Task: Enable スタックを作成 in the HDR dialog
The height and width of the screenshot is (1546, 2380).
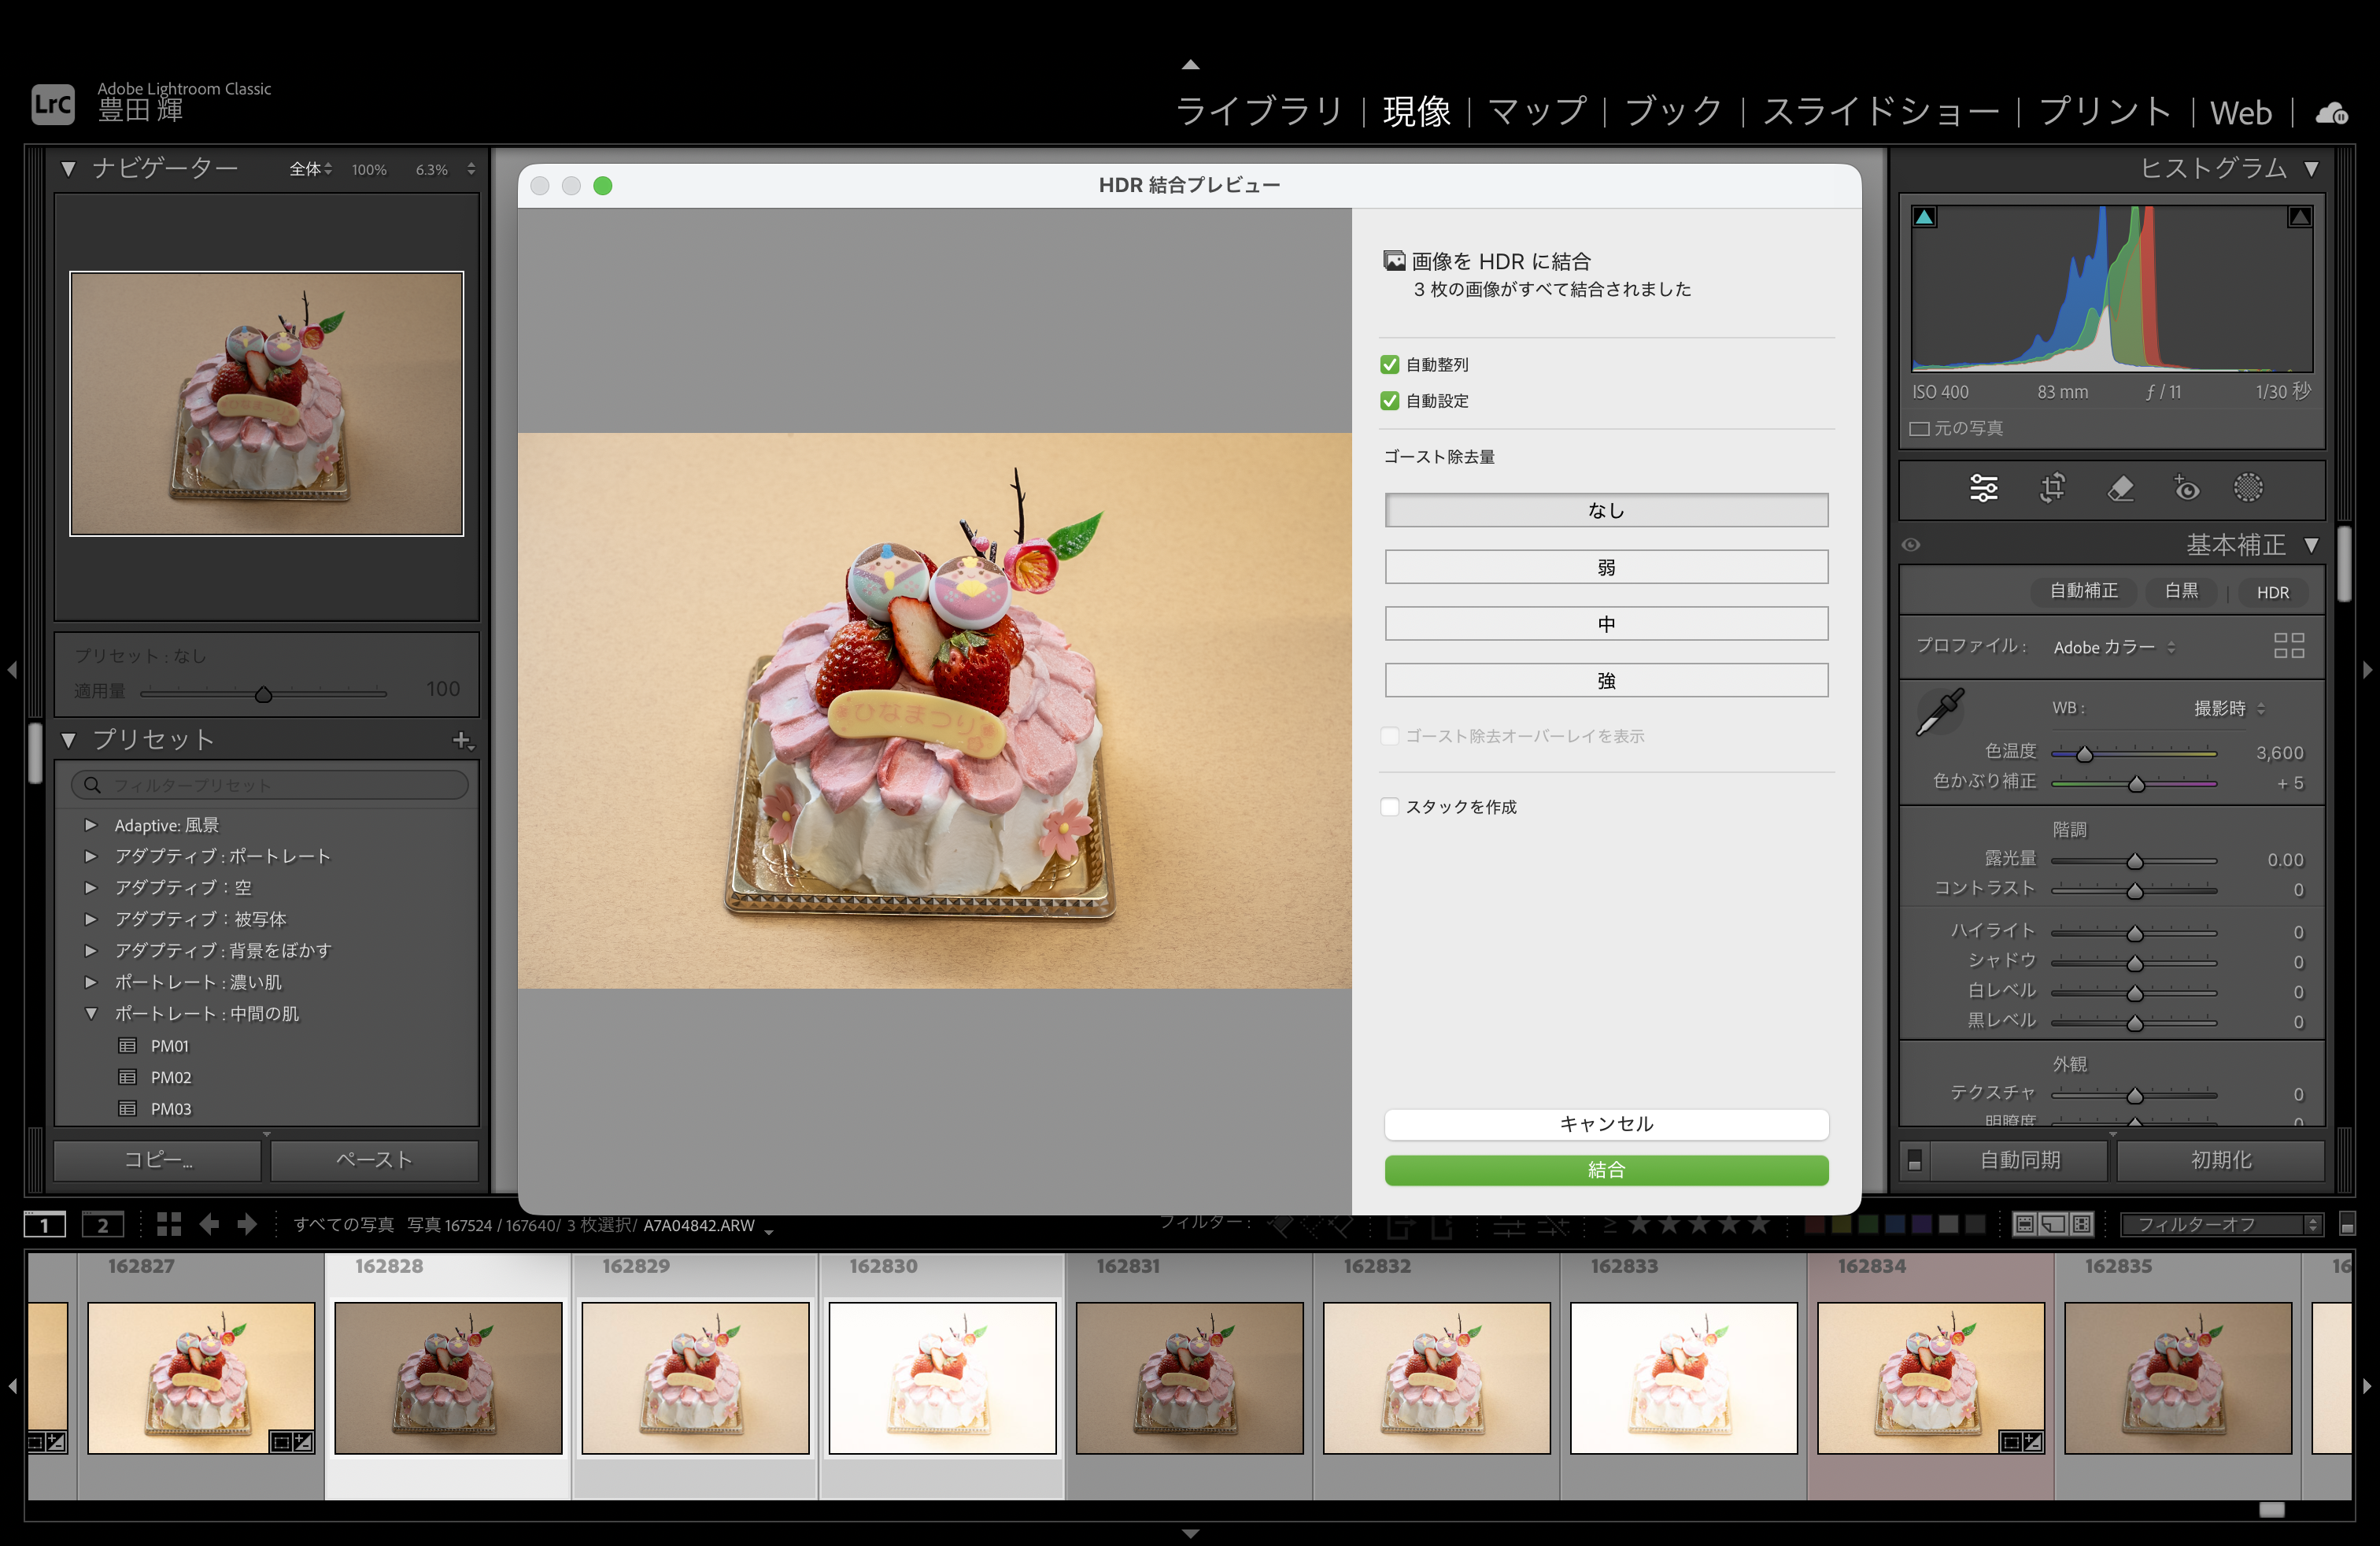Action: click(x=1389, y=807)
